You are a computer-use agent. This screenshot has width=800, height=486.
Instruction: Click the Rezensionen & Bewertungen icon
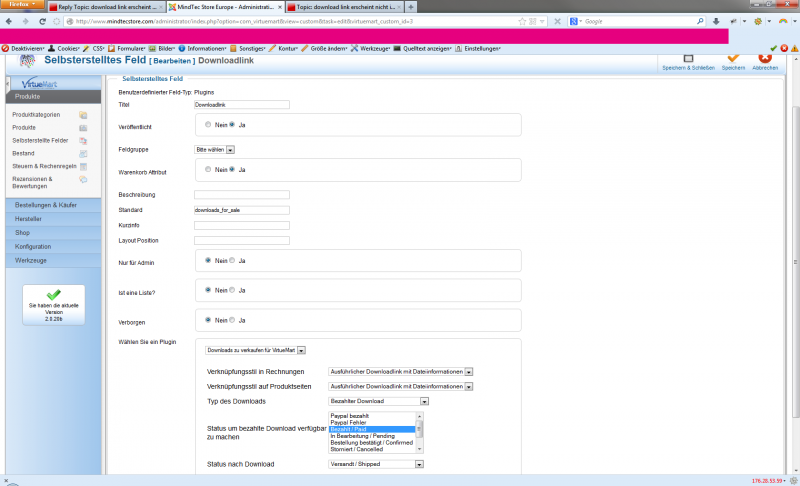(83, 179)
